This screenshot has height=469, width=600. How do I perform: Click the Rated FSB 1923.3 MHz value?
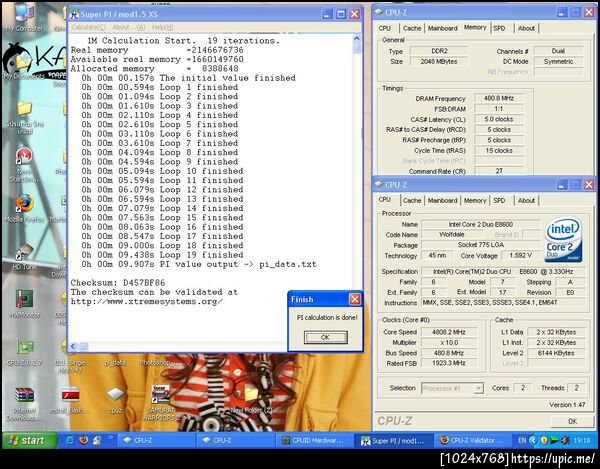pos(449,363)
